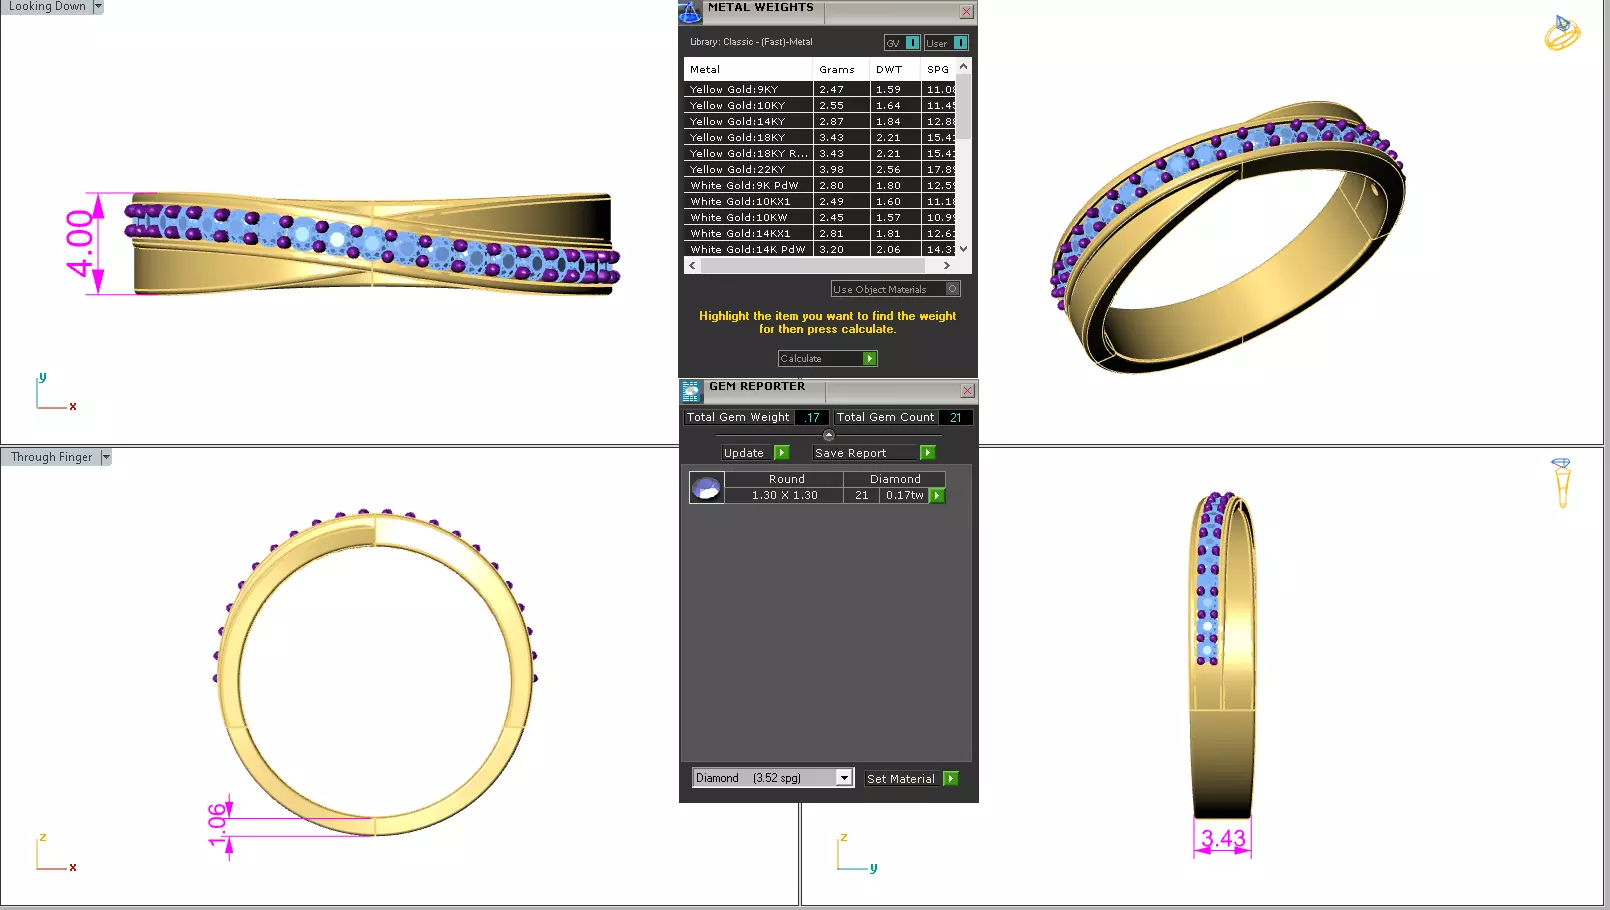Click the Grams column header
This screenshot has height=910, width=1610.
(840, 70)
